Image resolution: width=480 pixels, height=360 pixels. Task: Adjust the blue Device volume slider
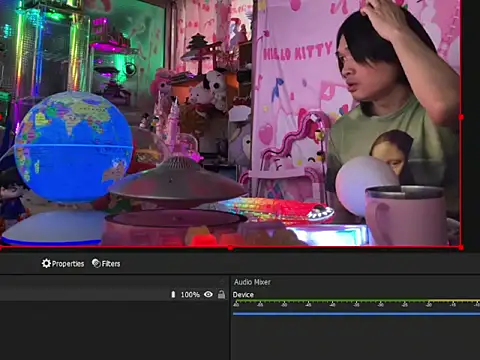pyautogui.click(x=356, y=314)
